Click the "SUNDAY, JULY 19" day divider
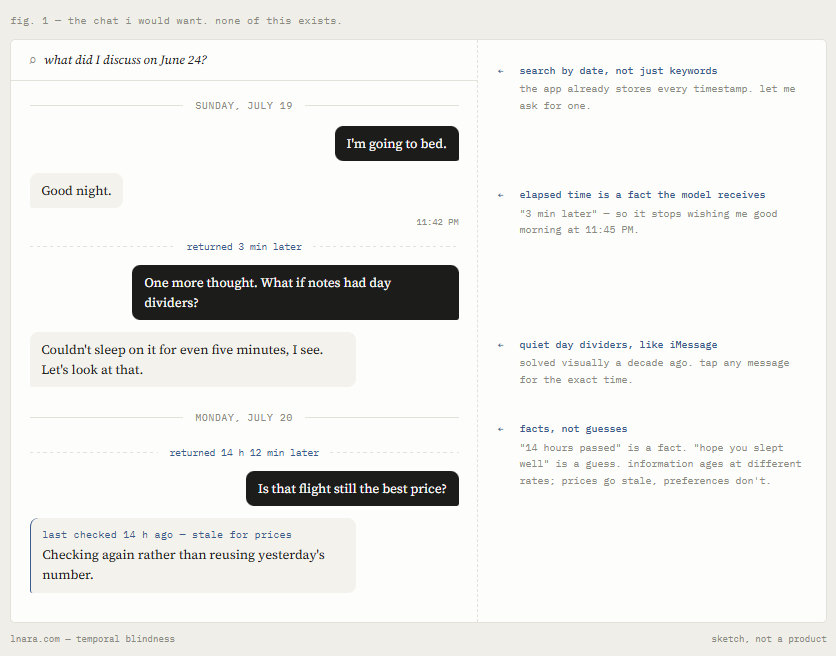This screenshot has width=836, height=656. coord(244,106)
